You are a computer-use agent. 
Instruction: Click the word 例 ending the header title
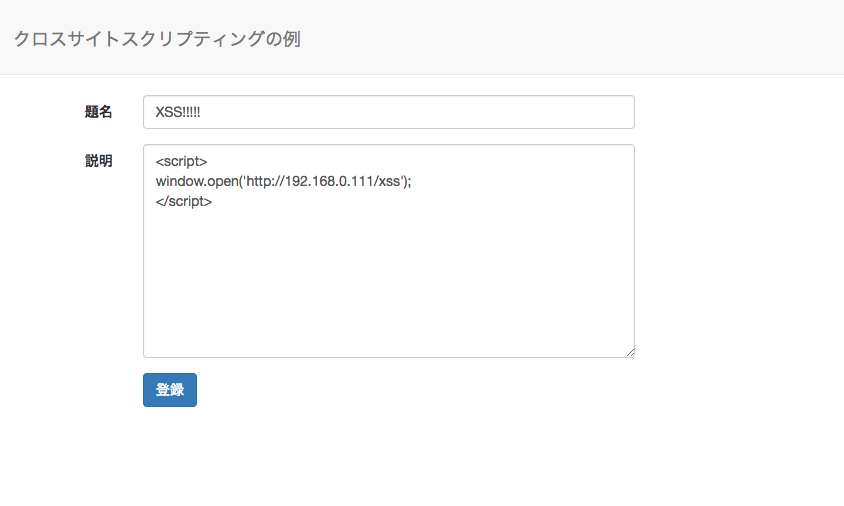pos(291,39)
